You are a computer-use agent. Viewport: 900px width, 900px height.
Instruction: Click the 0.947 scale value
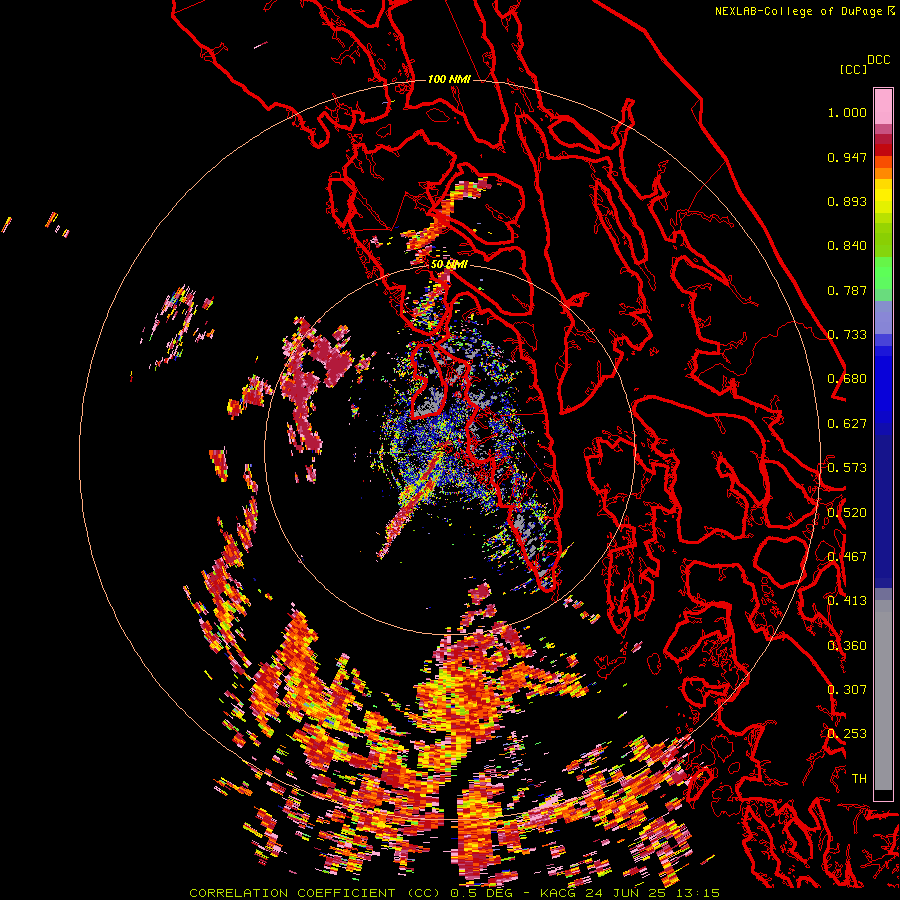(847, 157)
